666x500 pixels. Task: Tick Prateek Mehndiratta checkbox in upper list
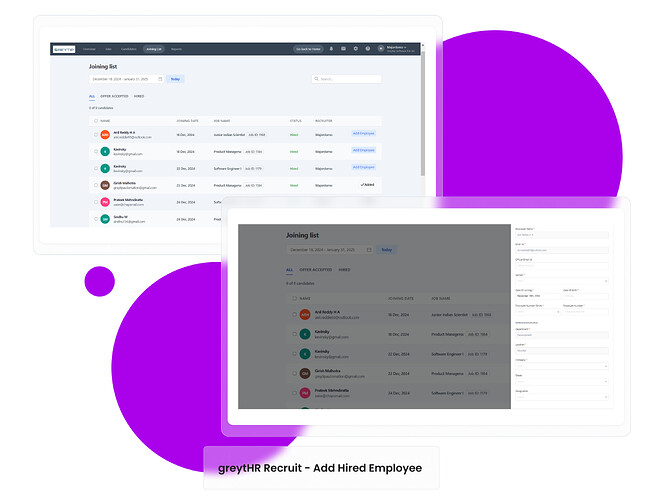pyautogui.click(x=96, y=202)
